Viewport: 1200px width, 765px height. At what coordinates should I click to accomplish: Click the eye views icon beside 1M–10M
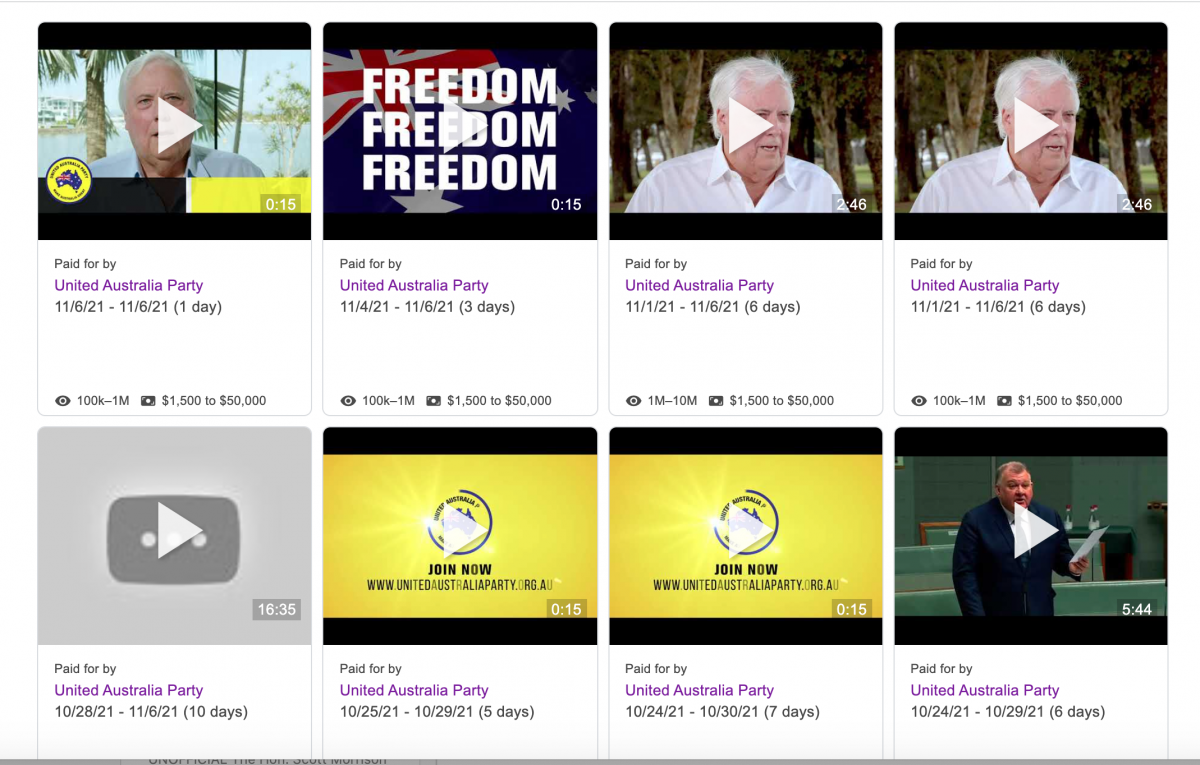click(634, 401)
